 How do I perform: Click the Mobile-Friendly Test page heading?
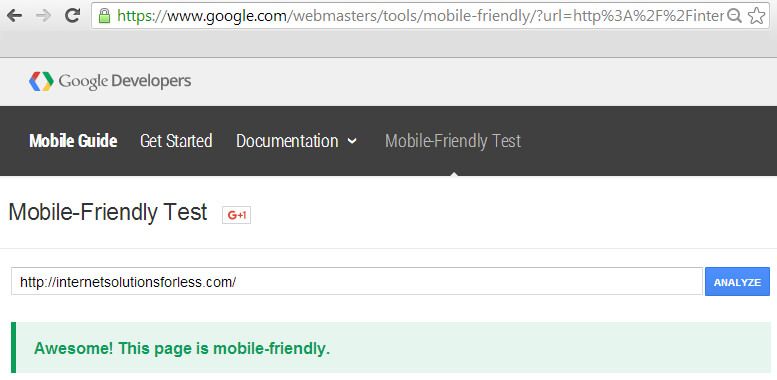click(108, 213)
